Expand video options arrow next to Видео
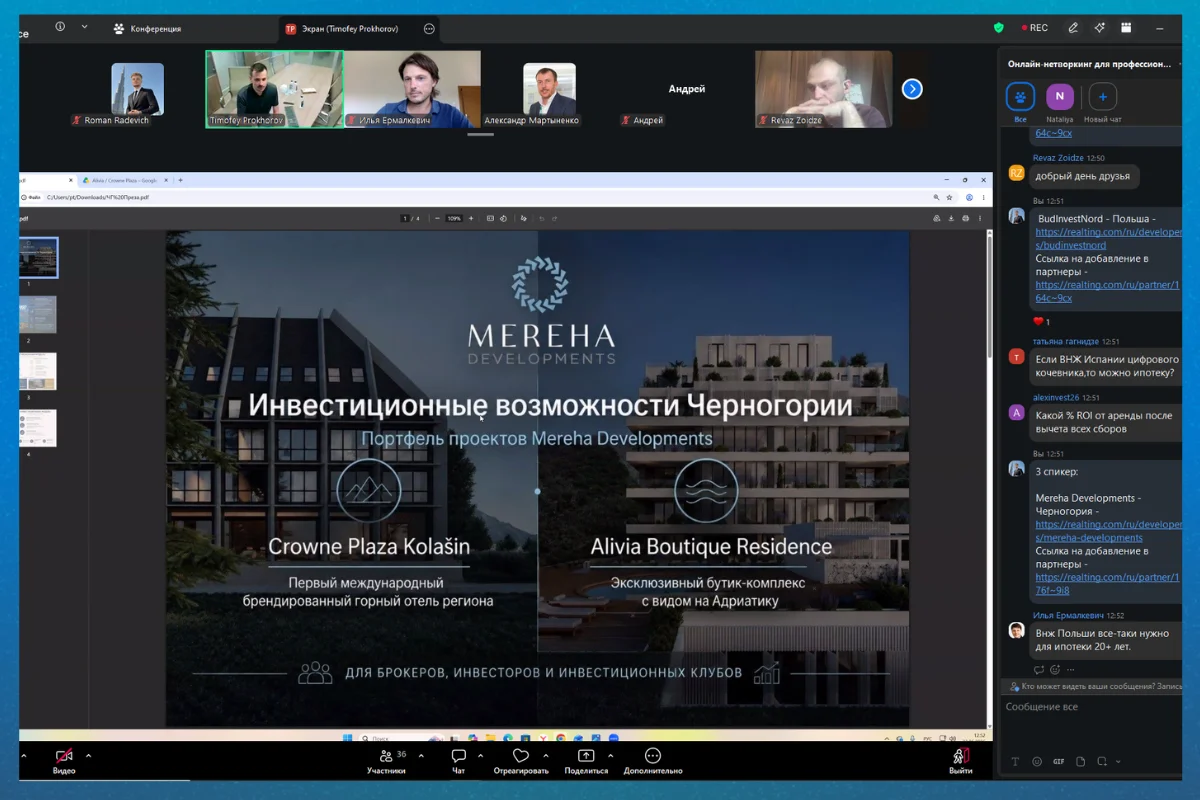 (x=88, y=756)
